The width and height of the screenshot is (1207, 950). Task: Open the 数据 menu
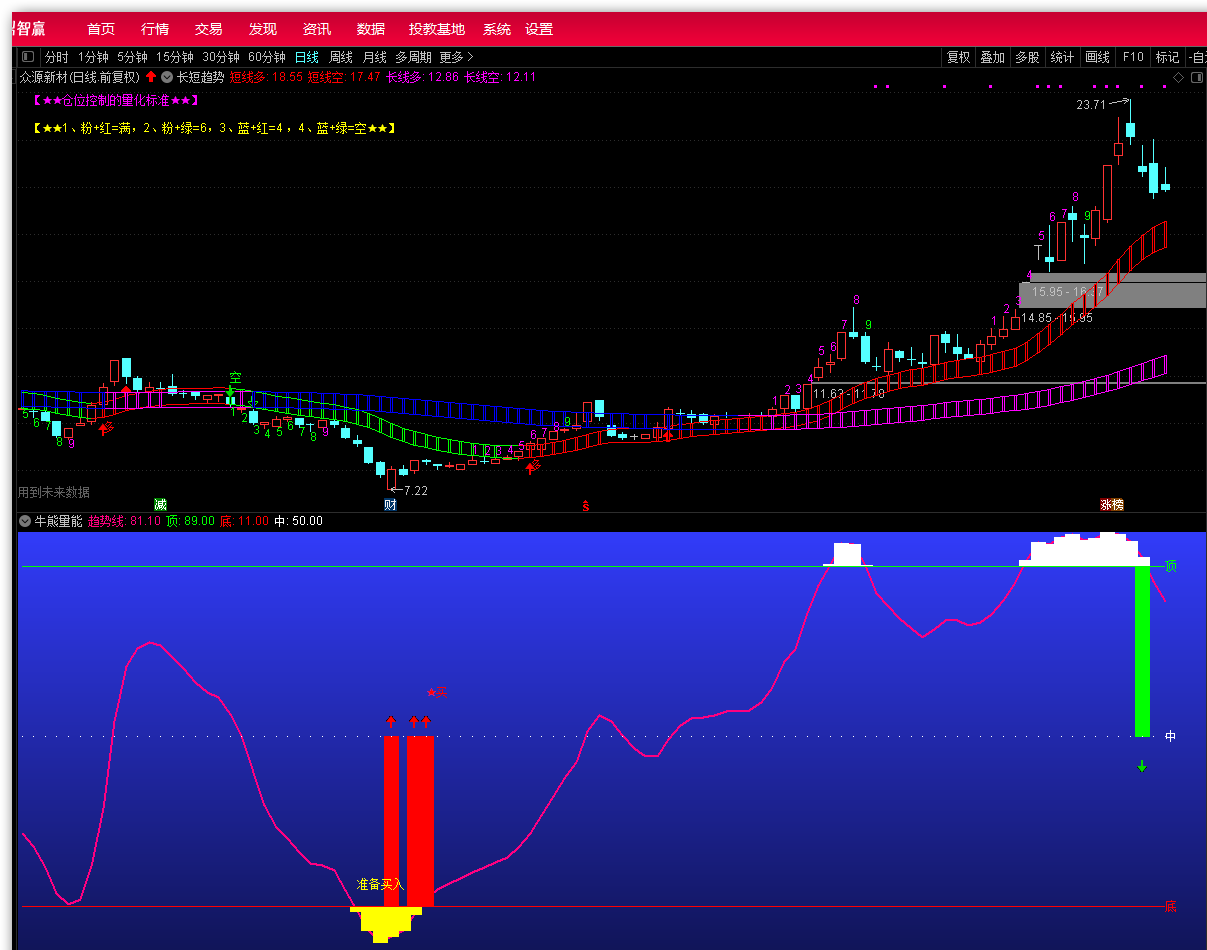[371, 29]
